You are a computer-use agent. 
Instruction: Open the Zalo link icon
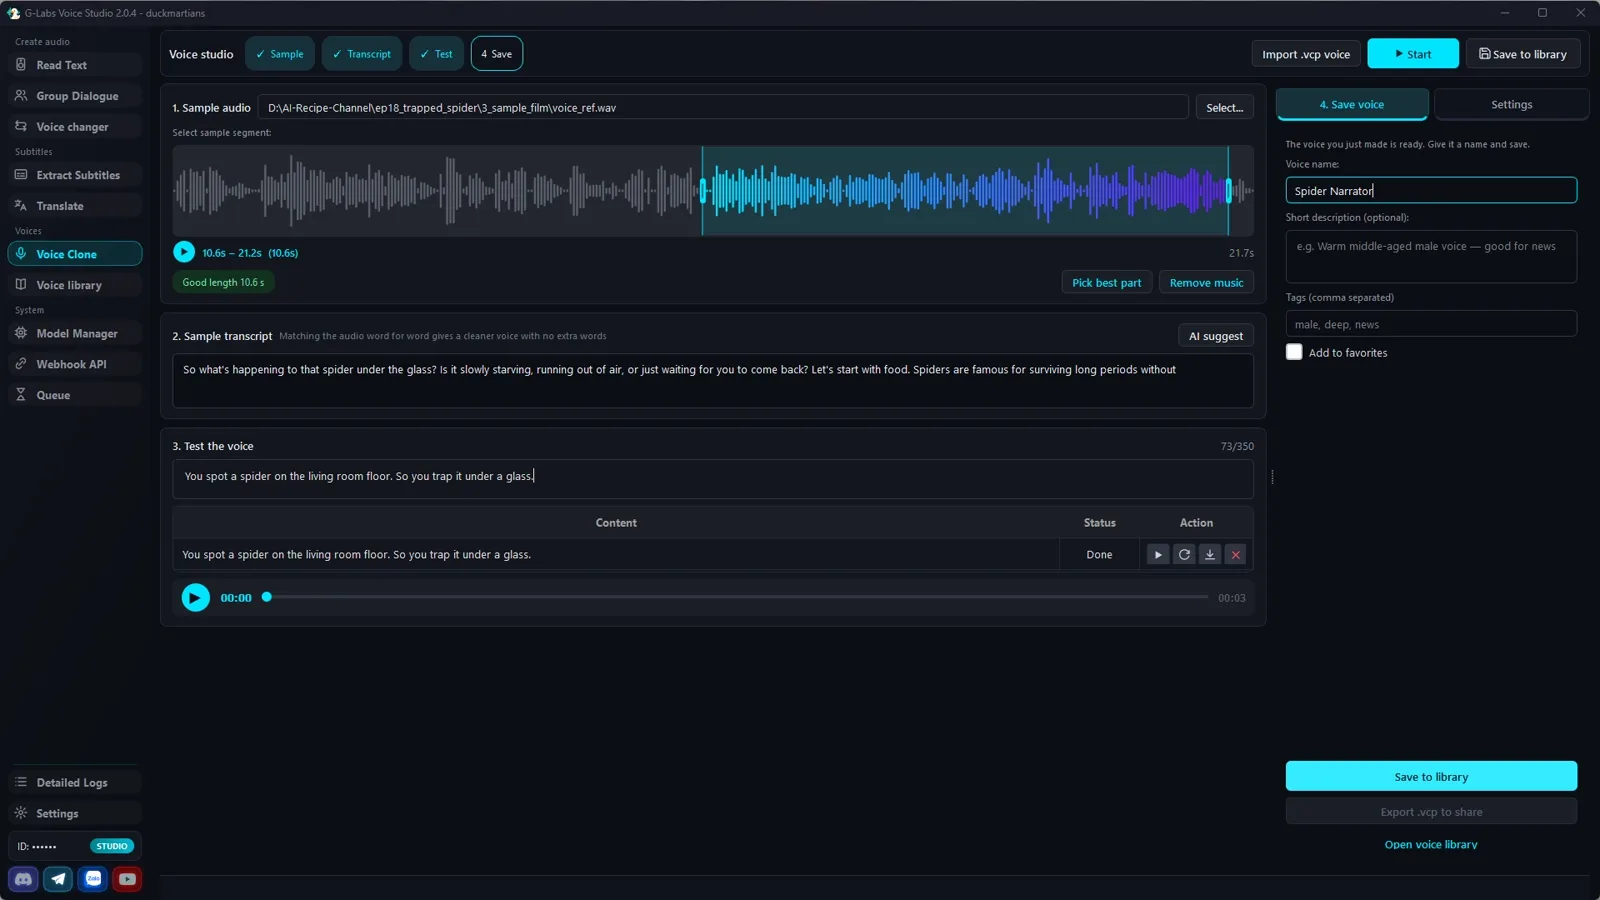click(93, 879)
